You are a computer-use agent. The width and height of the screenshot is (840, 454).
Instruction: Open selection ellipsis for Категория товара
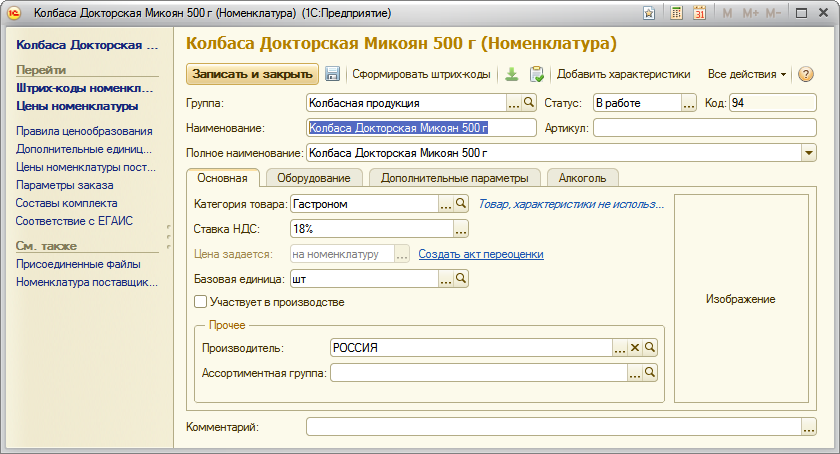446,204
